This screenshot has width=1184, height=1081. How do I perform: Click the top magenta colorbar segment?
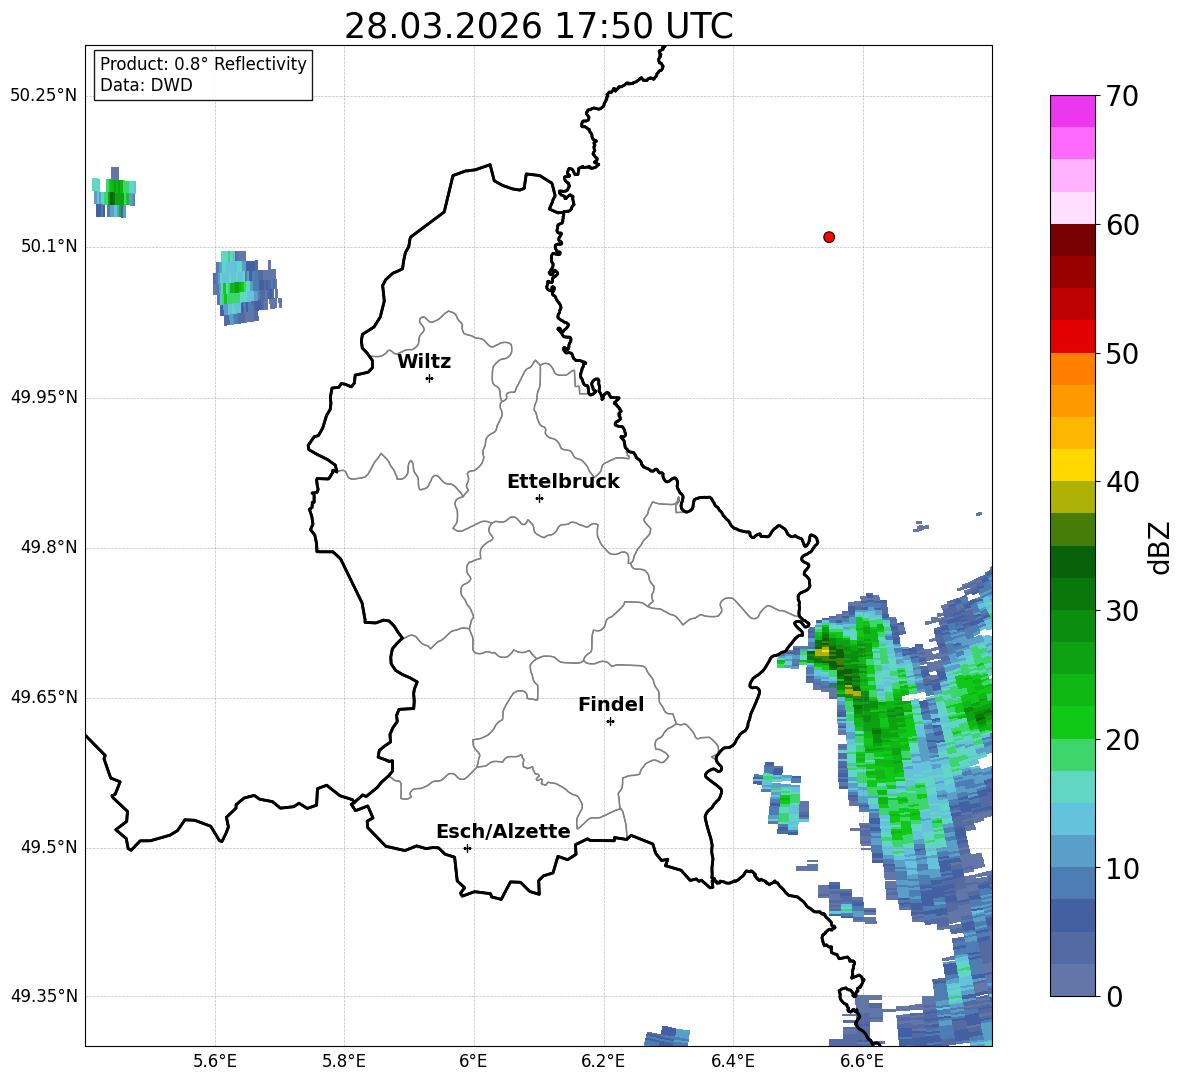click(1072, 111)
